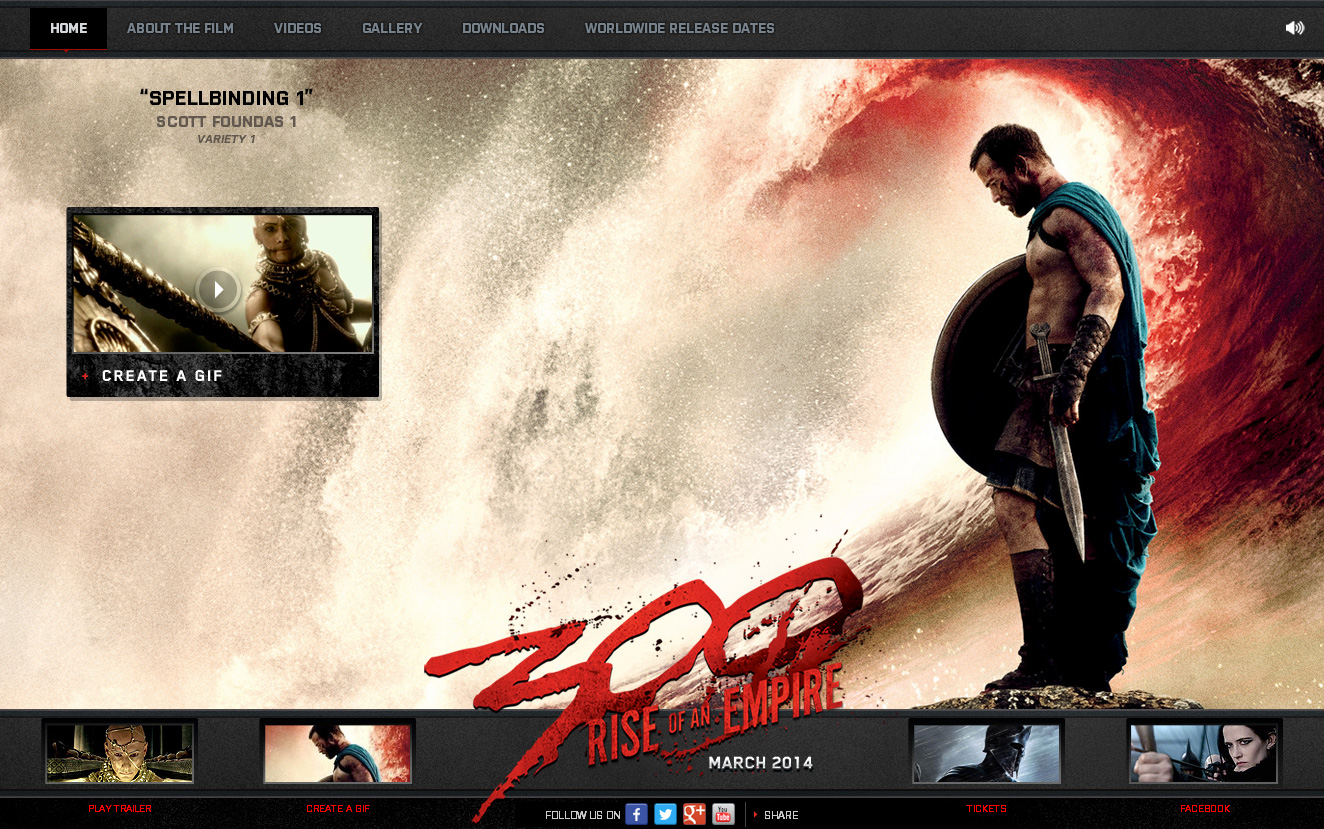Click the "Spellbinding 1" review quote

pos(227,98)
